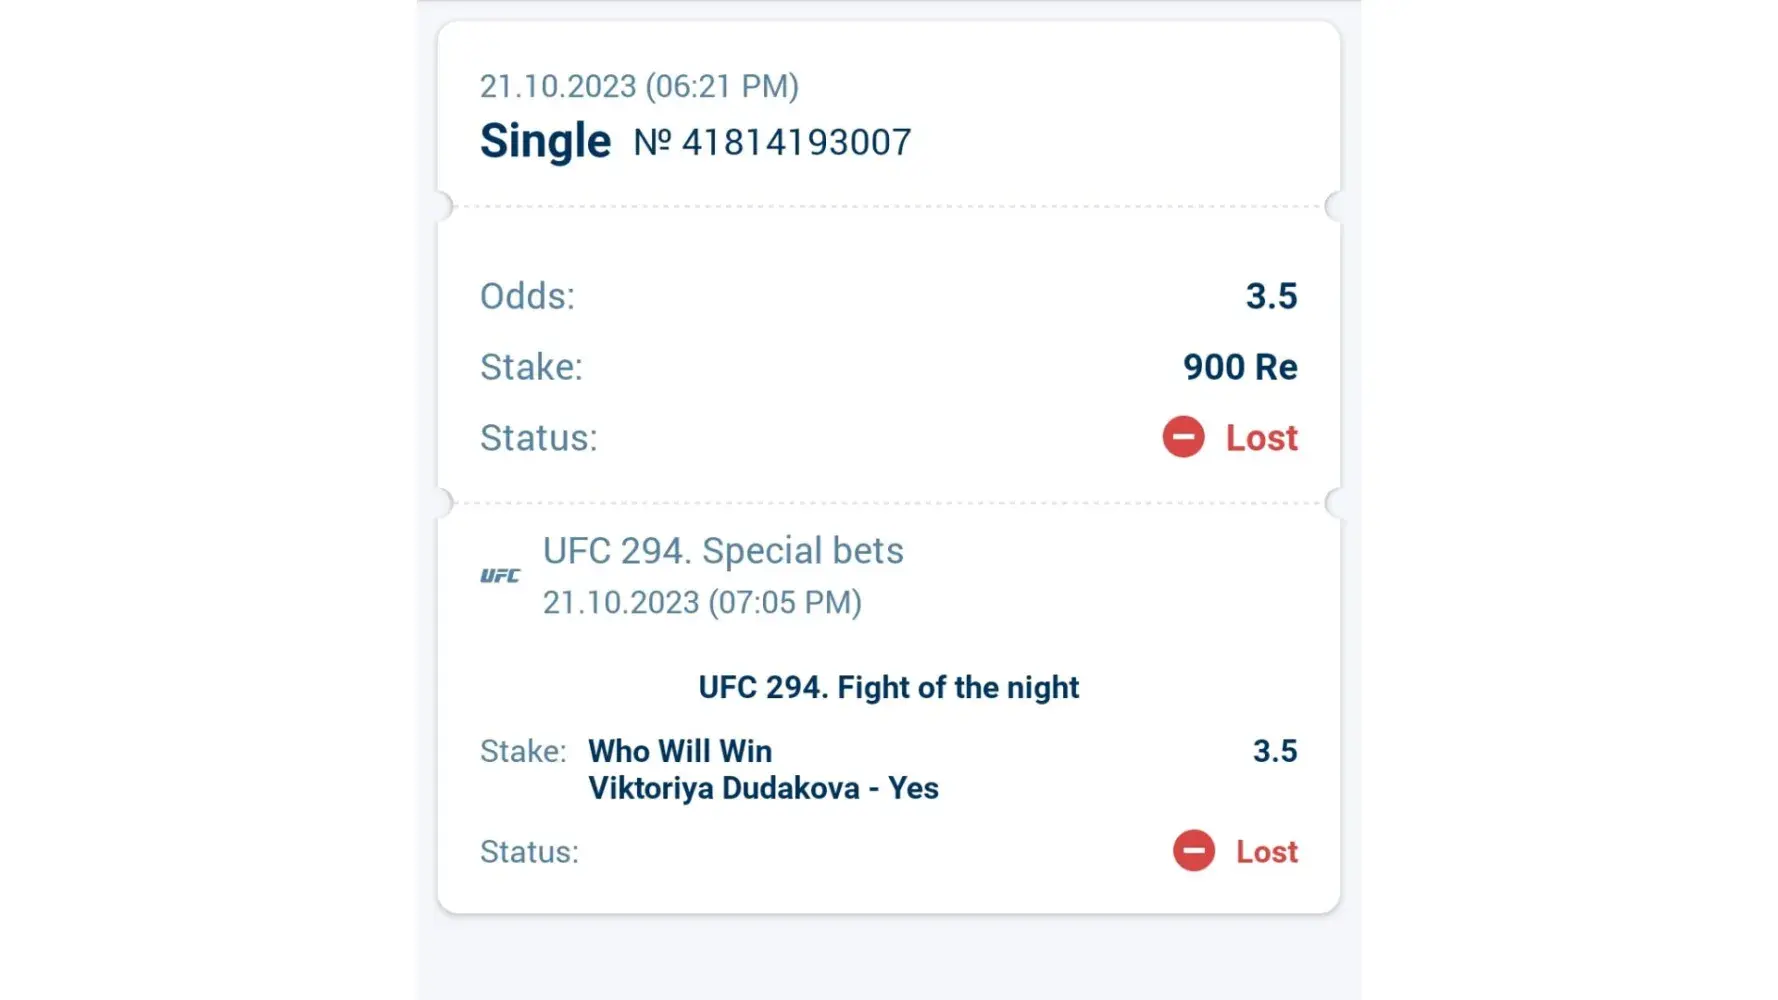Click the 'Lost' text in the bet summary
1778x1000 pixels.
point(1261,438)
